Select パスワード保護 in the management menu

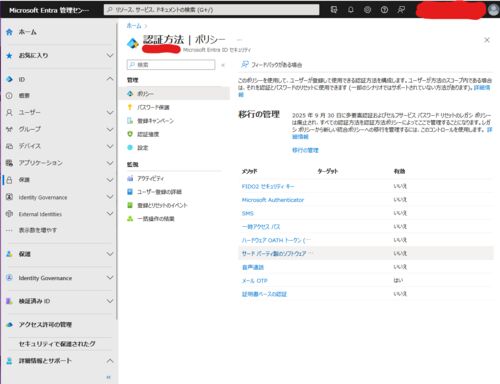(x=153, y=107)
